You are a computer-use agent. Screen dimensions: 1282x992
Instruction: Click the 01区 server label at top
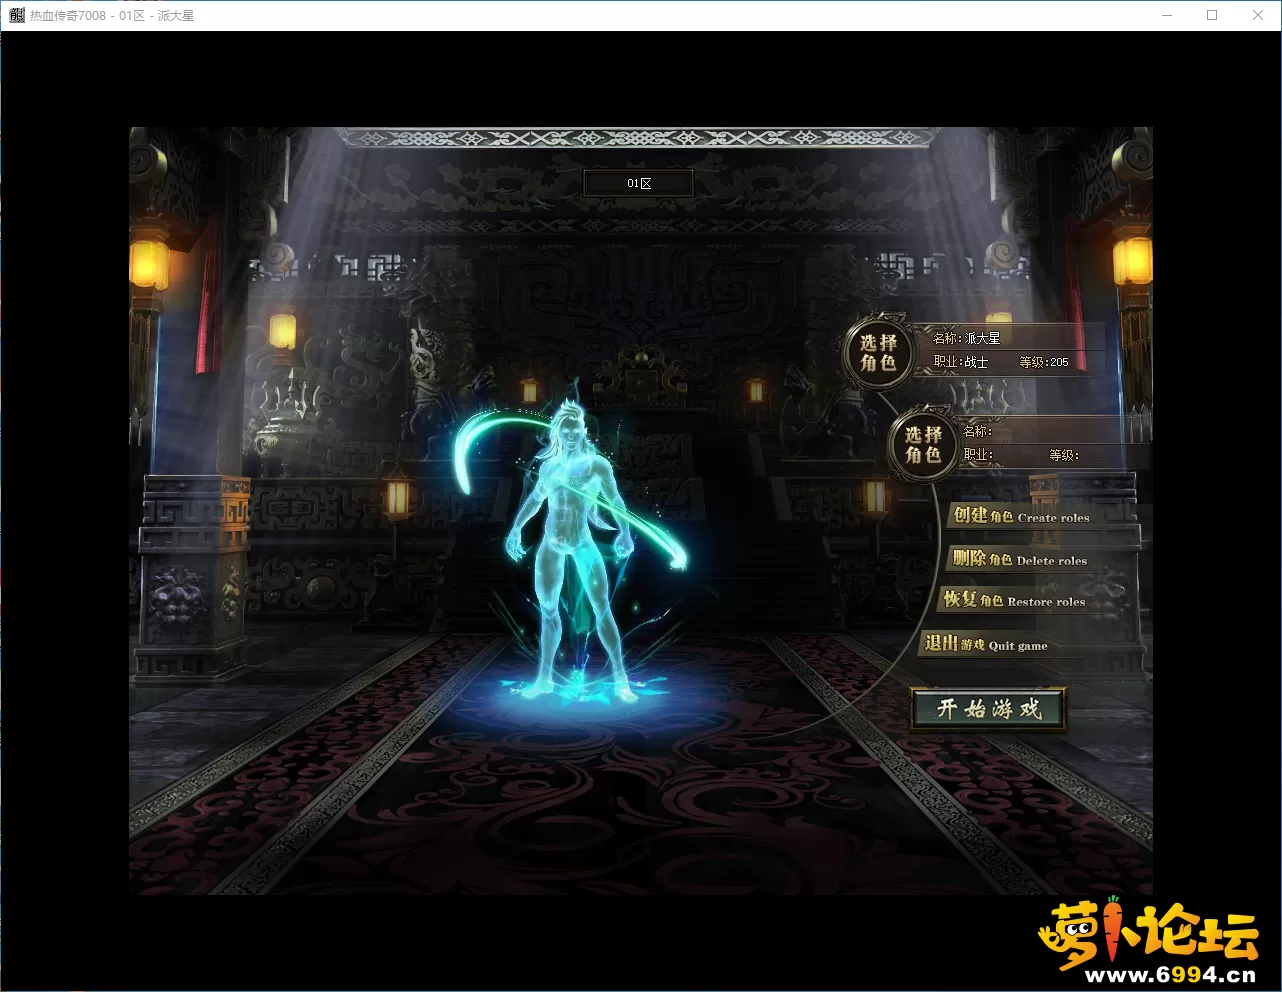click(639, 184)
